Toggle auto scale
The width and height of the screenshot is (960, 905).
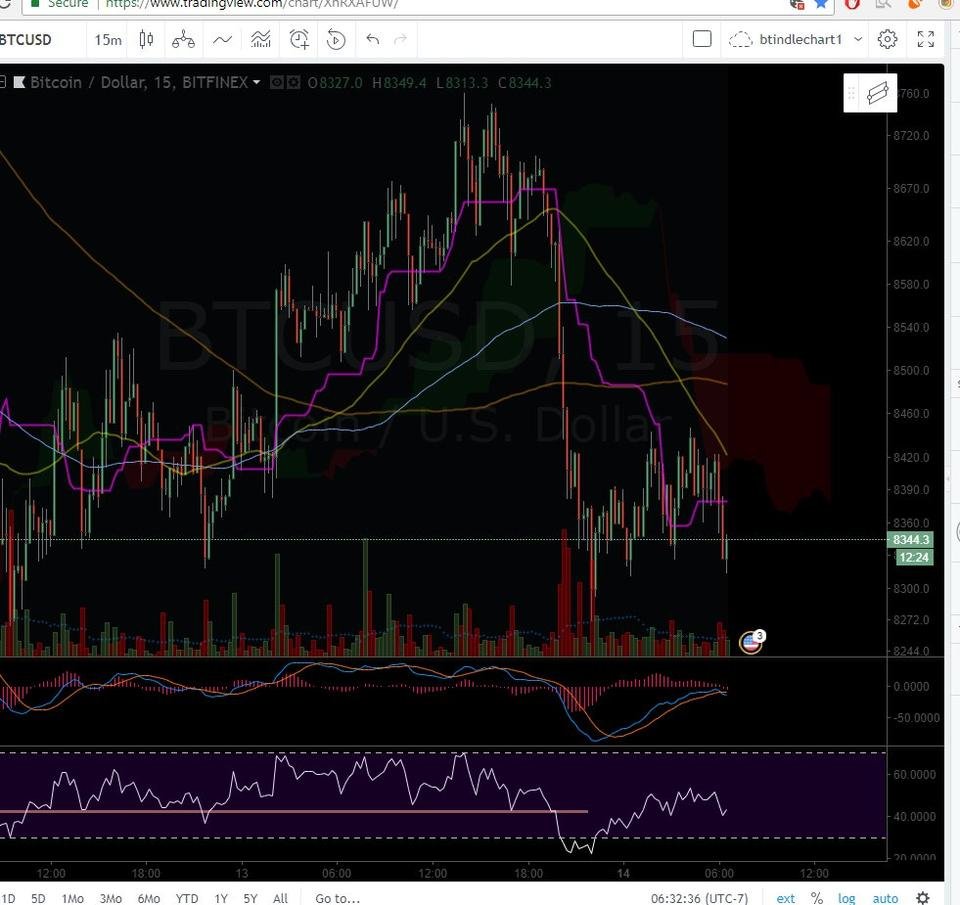coord(885,898)
